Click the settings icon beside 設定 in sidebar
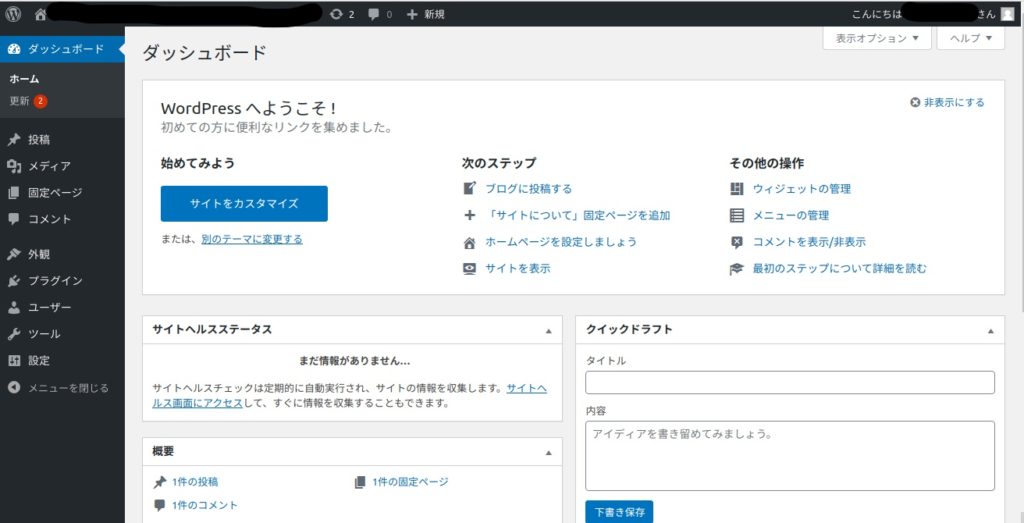Image resolution: width=1024 pixels, height=523 pixels. (x=14, y=360)
